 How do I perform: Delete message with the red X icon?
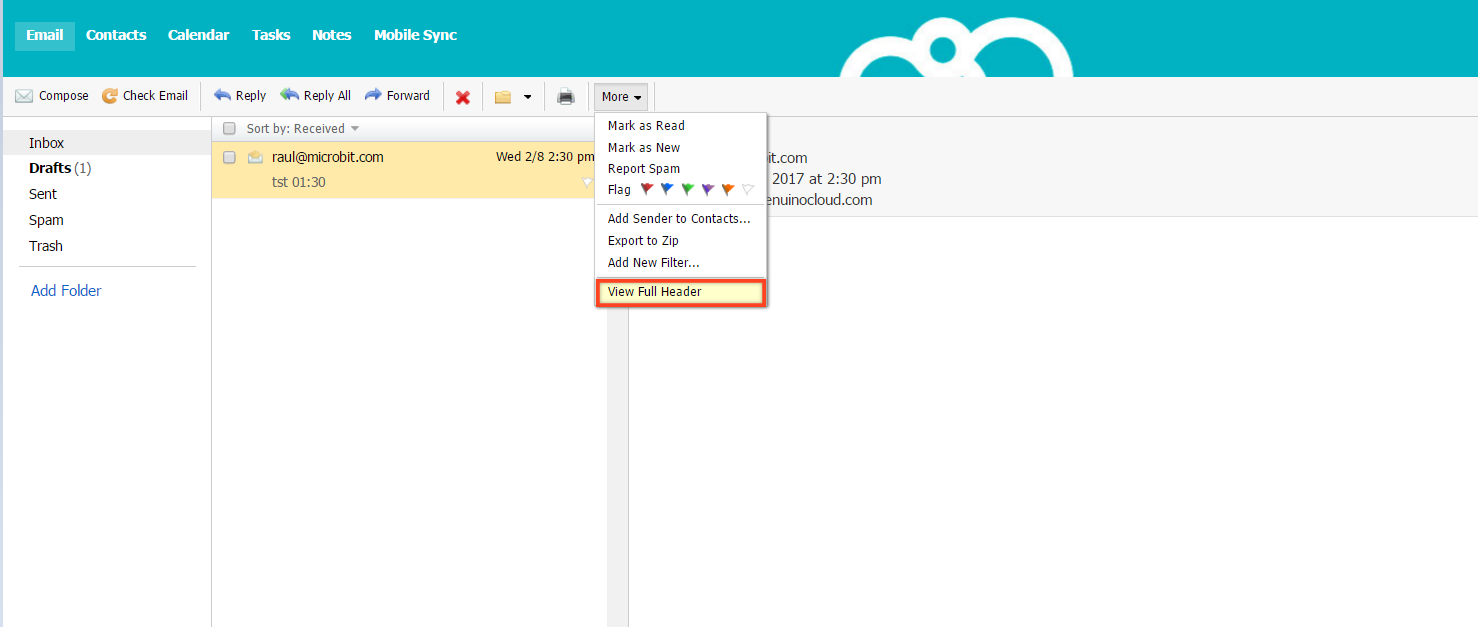coord(463,97)
